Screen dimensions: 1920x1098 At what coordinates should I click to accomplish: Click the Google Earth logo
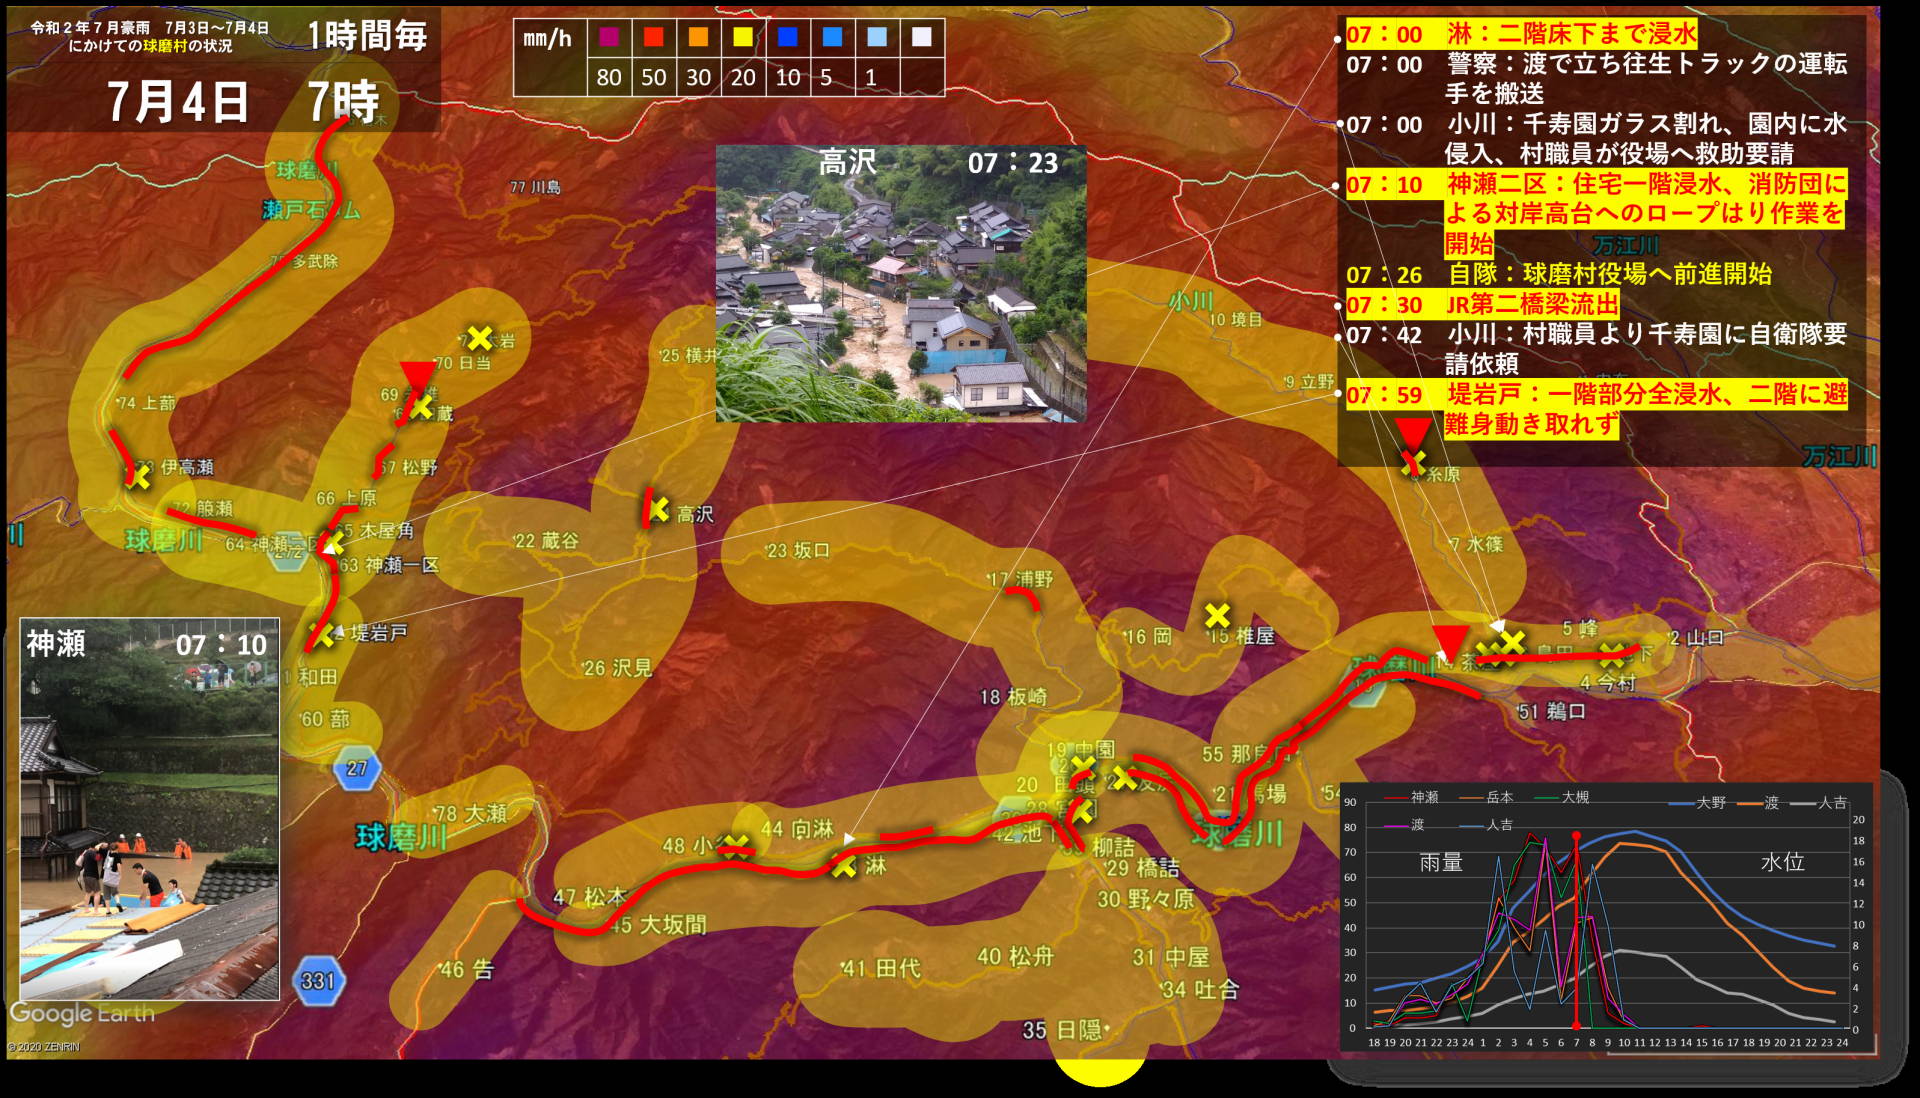[82, 1013]
